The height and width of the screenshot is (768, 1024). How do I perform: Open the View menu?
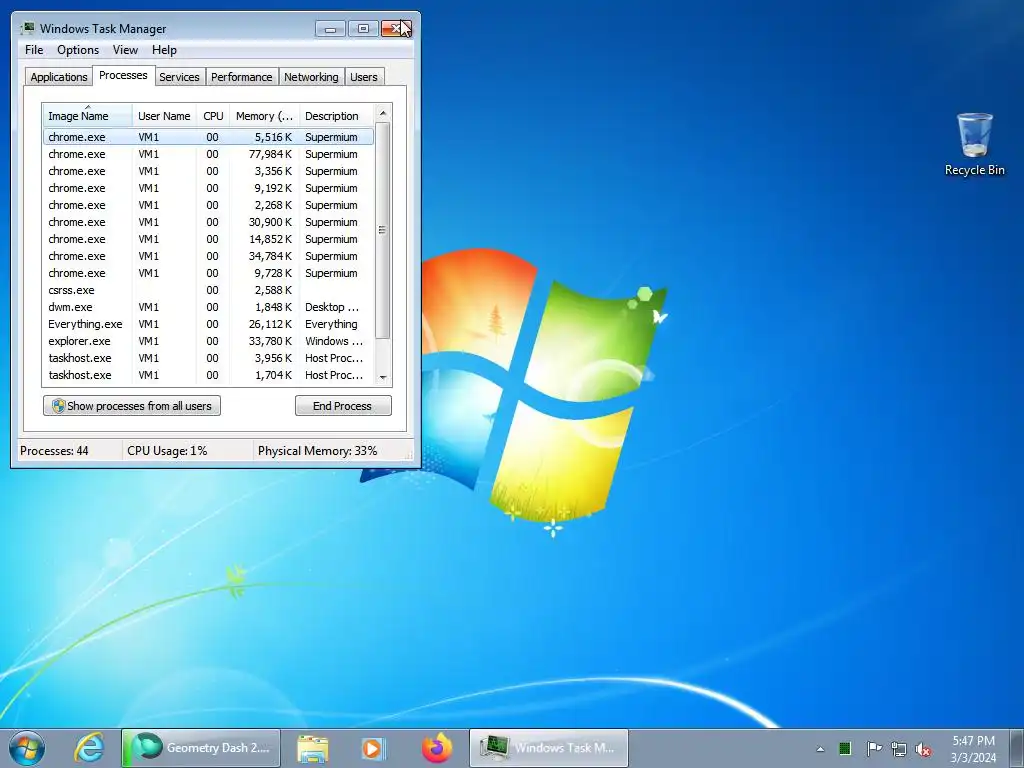coord(125,50)
